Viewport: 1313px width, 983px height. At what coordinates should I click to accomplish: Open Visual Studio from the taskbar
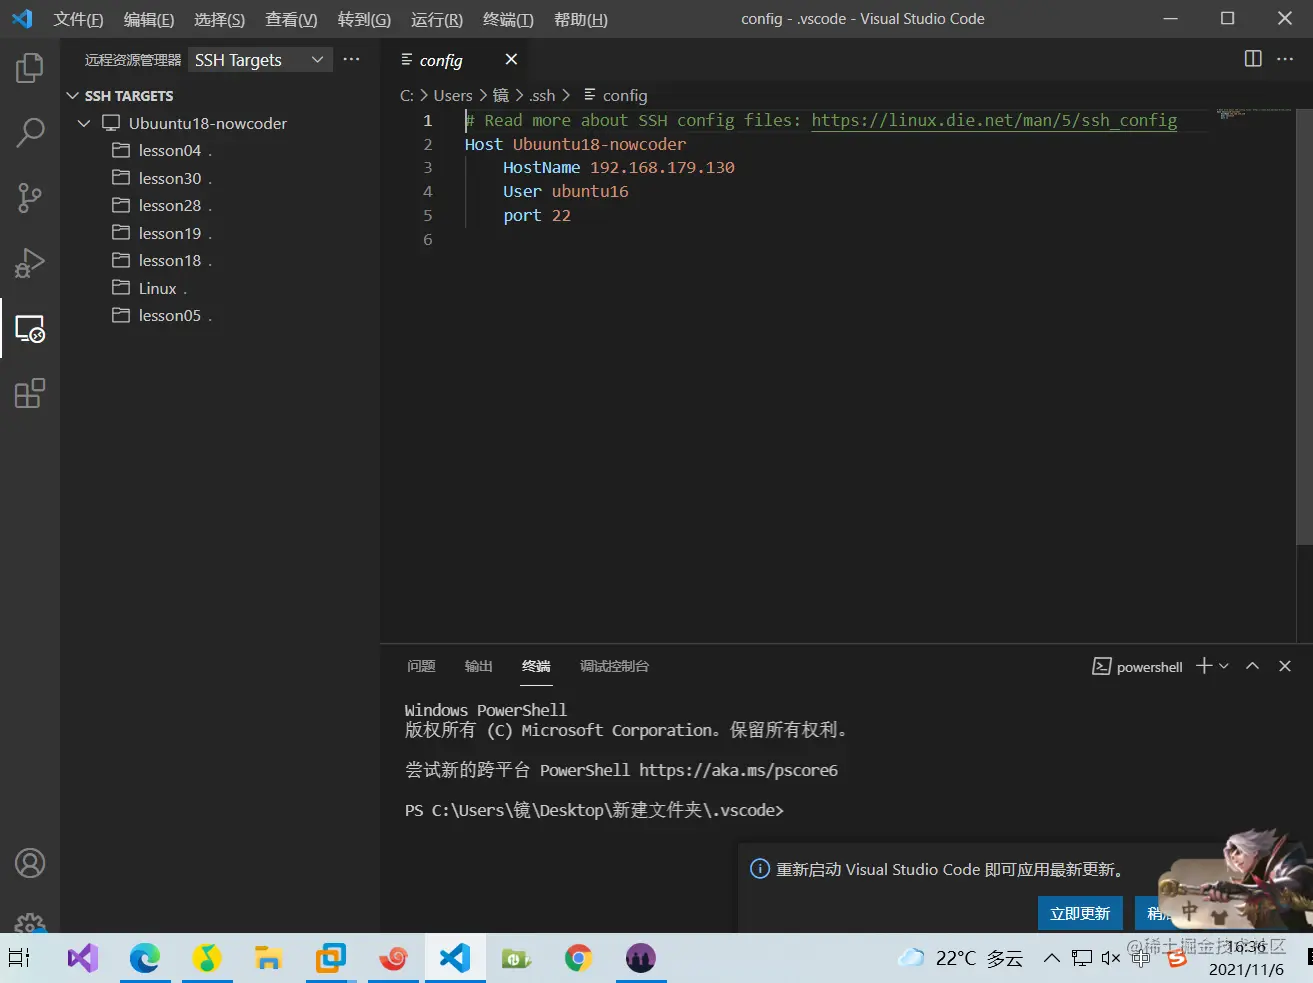point(83,958)
